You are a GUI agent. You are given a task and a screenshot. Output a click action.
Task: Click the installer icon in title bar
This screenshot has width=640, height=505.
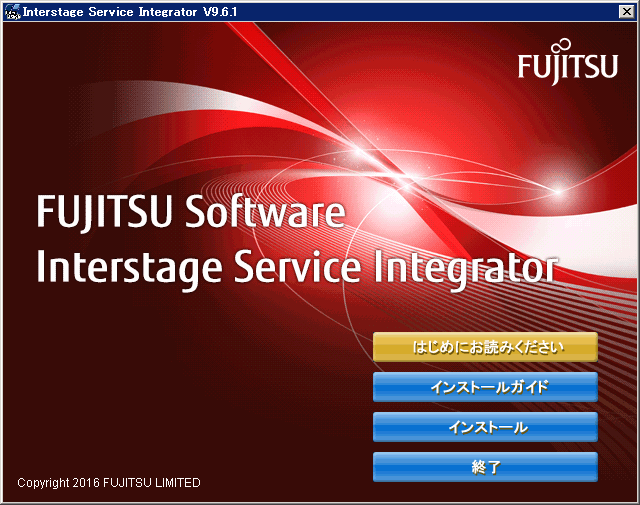[x=12, y=12]
